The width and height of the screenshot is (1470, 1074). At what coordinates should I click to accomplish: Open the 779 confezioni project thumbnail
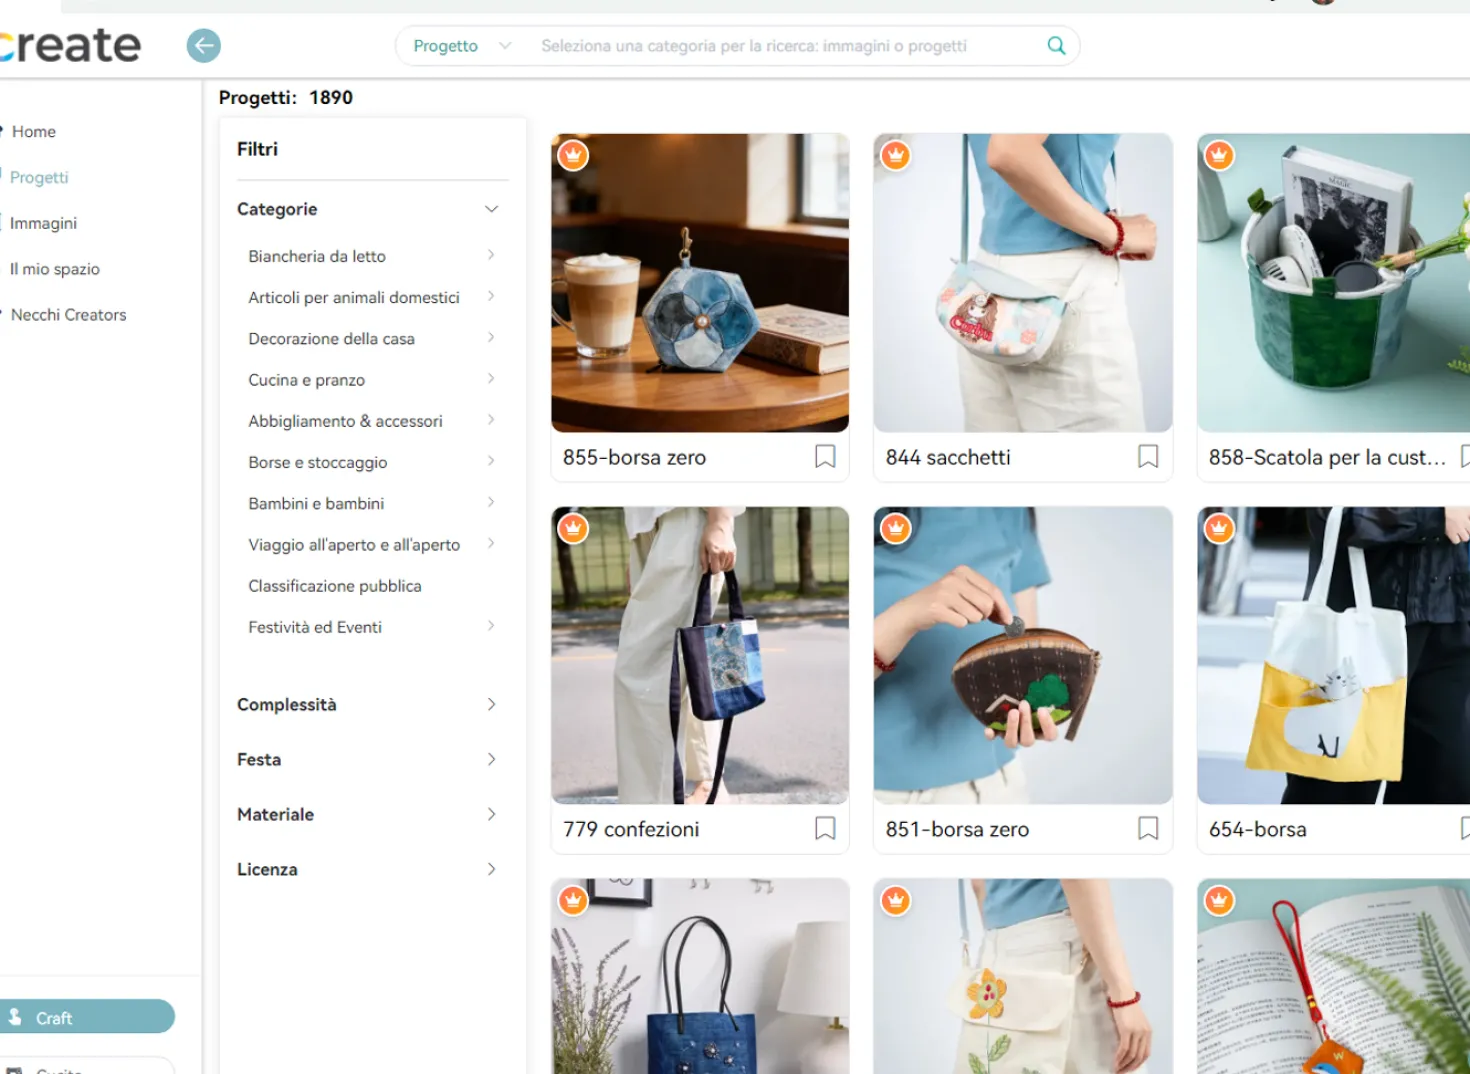coord(700,655)
